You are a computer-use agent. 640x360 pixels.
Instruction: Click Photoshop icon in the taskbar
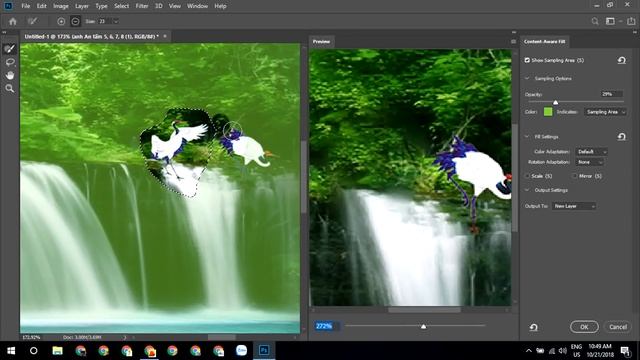click(264, 351)
